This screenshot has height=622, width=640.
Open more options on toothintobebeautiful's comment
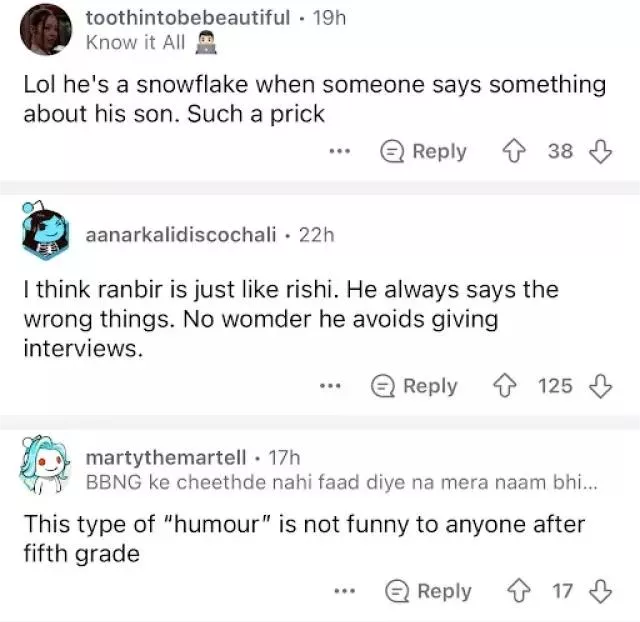pyautogui.click(x=340, y=152)
